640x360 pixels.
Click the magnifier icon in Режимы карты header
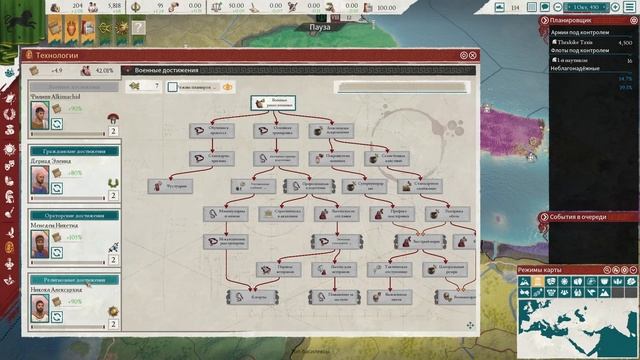(607, 270)
